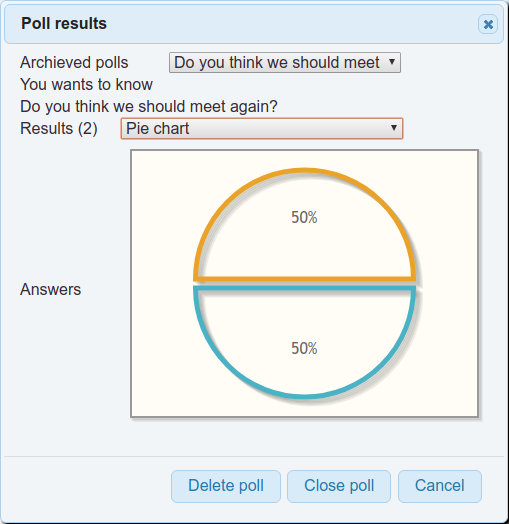
Task: Click the Delete poll button
Action: pyautogui.click(x=226, y=486)
